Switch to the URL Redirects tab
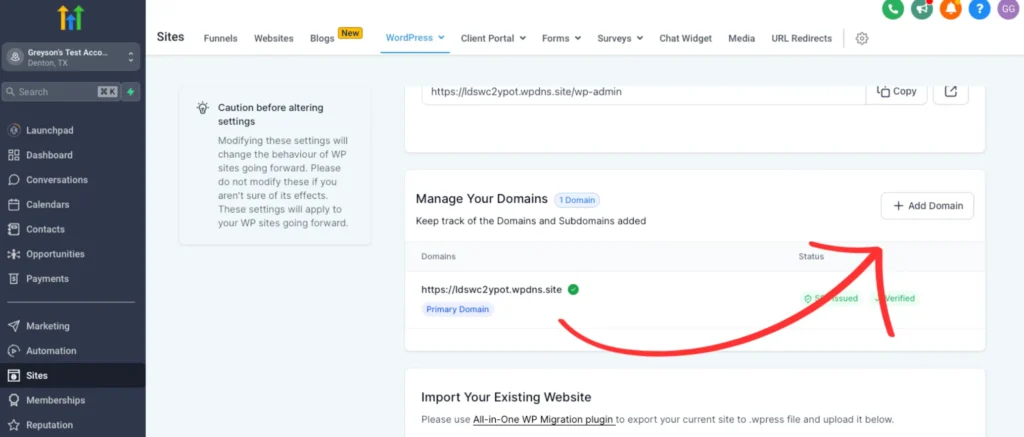 pos(802,39)
